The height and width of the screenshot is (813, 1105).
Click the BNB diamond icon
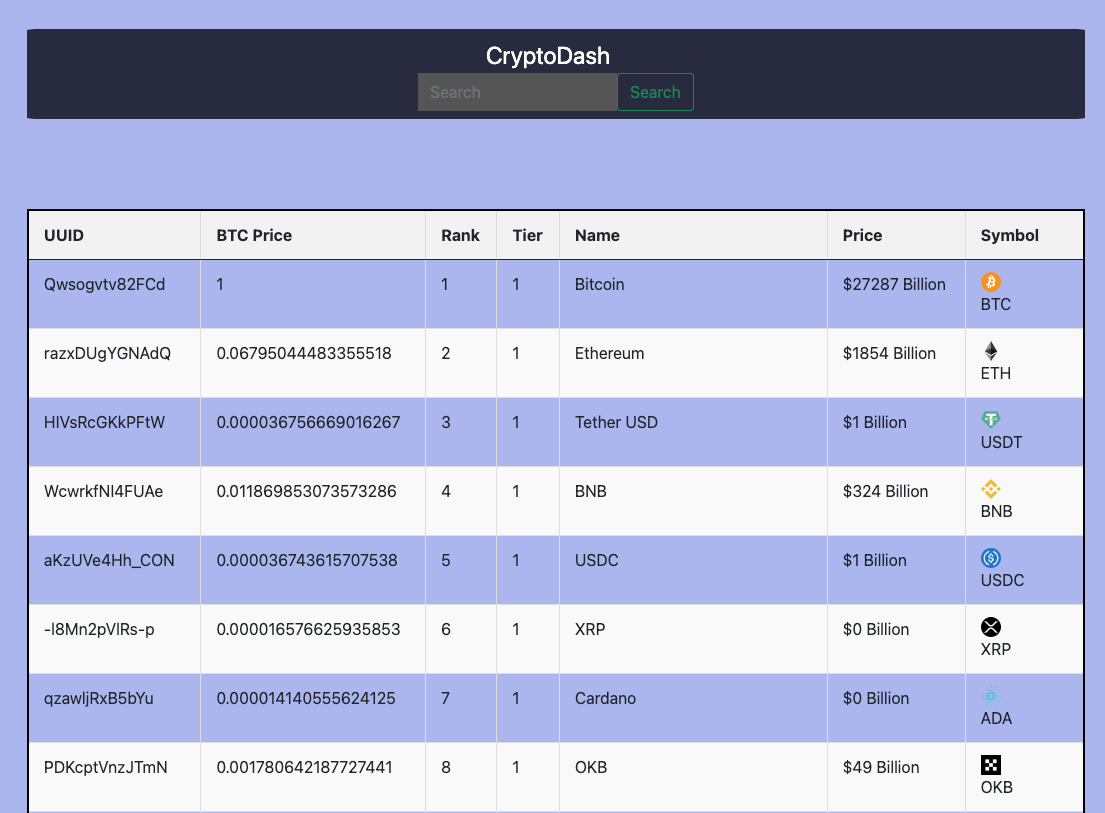click(x=991, y=489)
